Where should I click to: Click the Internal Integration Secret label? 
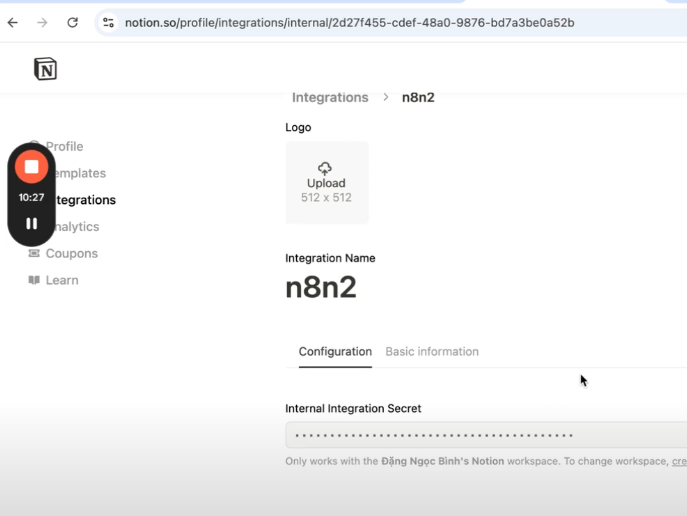click(x=353, y=408)
